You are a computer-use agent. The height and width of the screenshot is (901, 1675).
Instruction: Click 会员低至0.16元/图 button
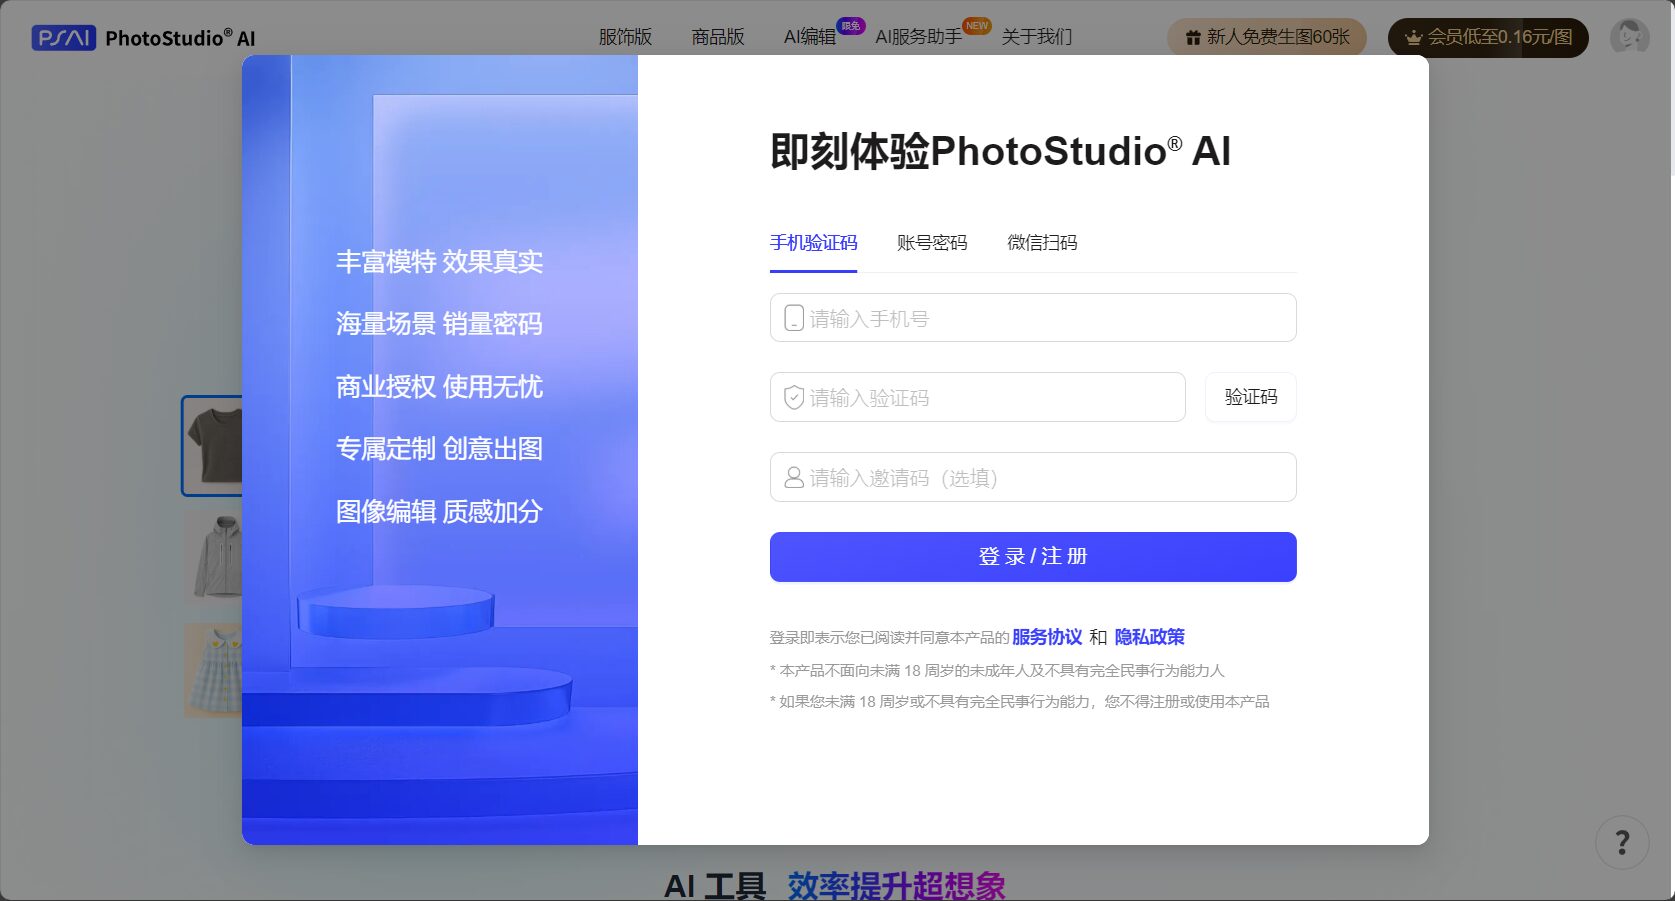[x=1488, y=38]
